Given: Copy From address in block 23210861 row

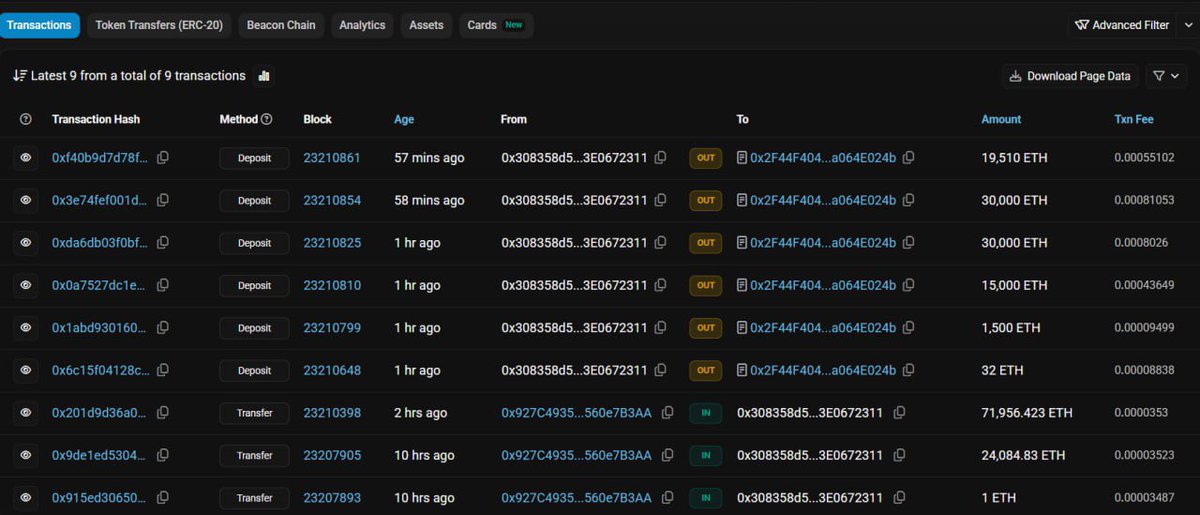Looking at the screenshot, I should [660, 158].
